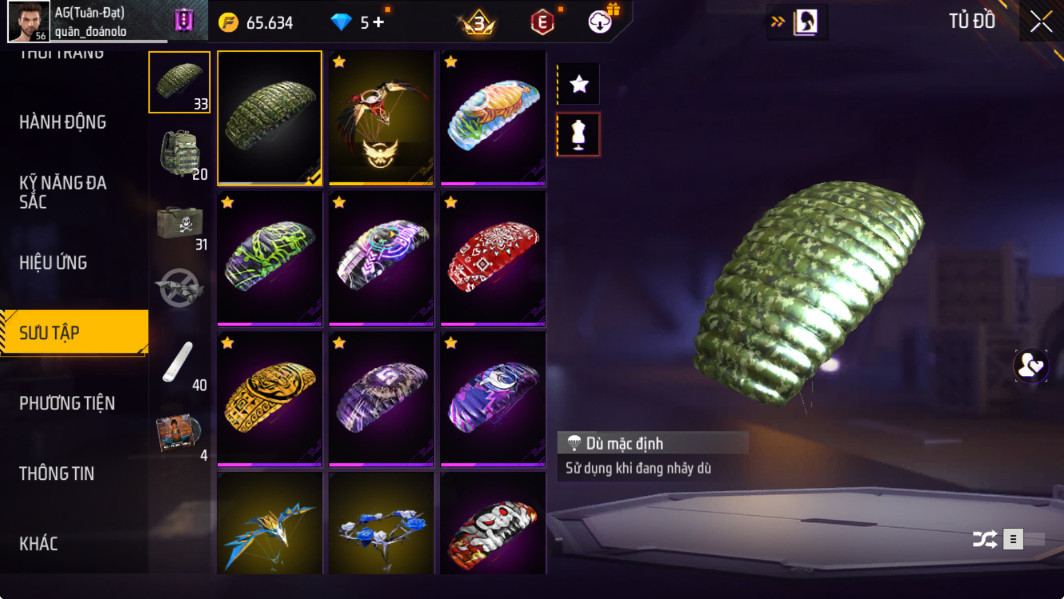Toggle the shuffle random skin button
1064x599 pixels.
click(x=985, y=539)
